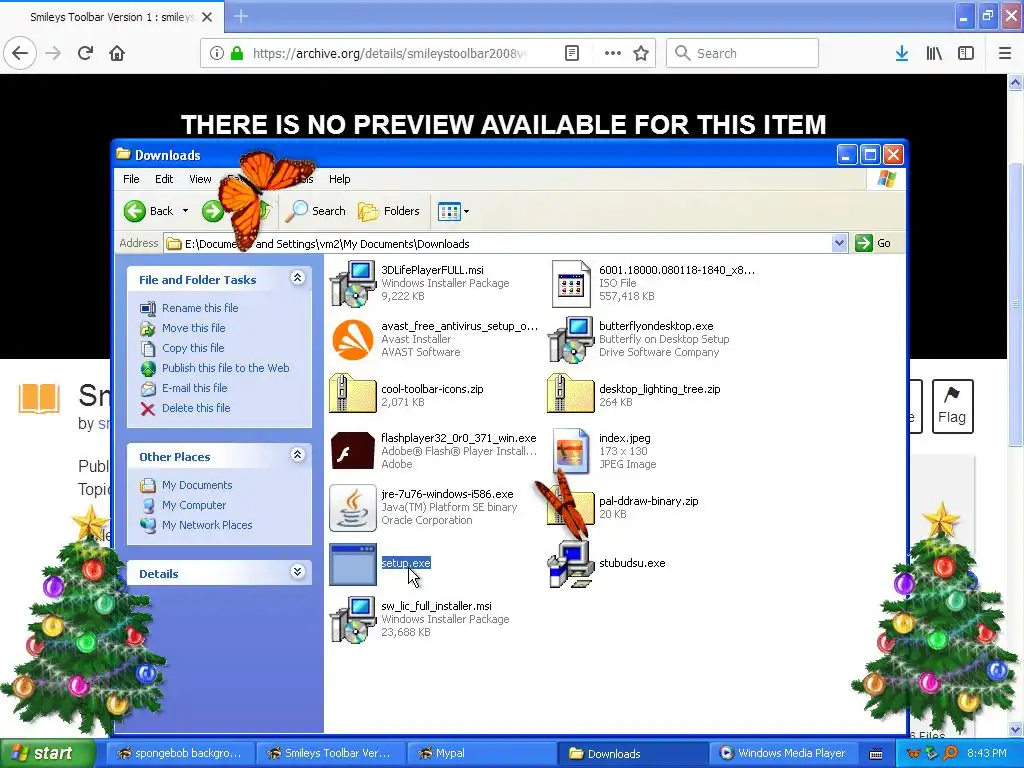The height and width of the screenshot is (768, 1024).
Task: Open the browser library icon
Action: [x=934, y=53]
